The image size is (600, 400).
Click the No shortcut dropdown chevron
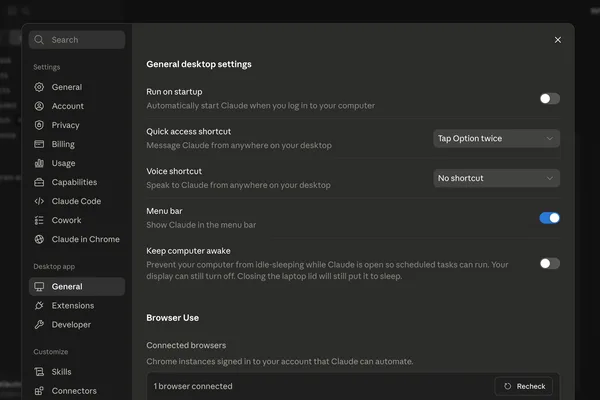point(549,178)
